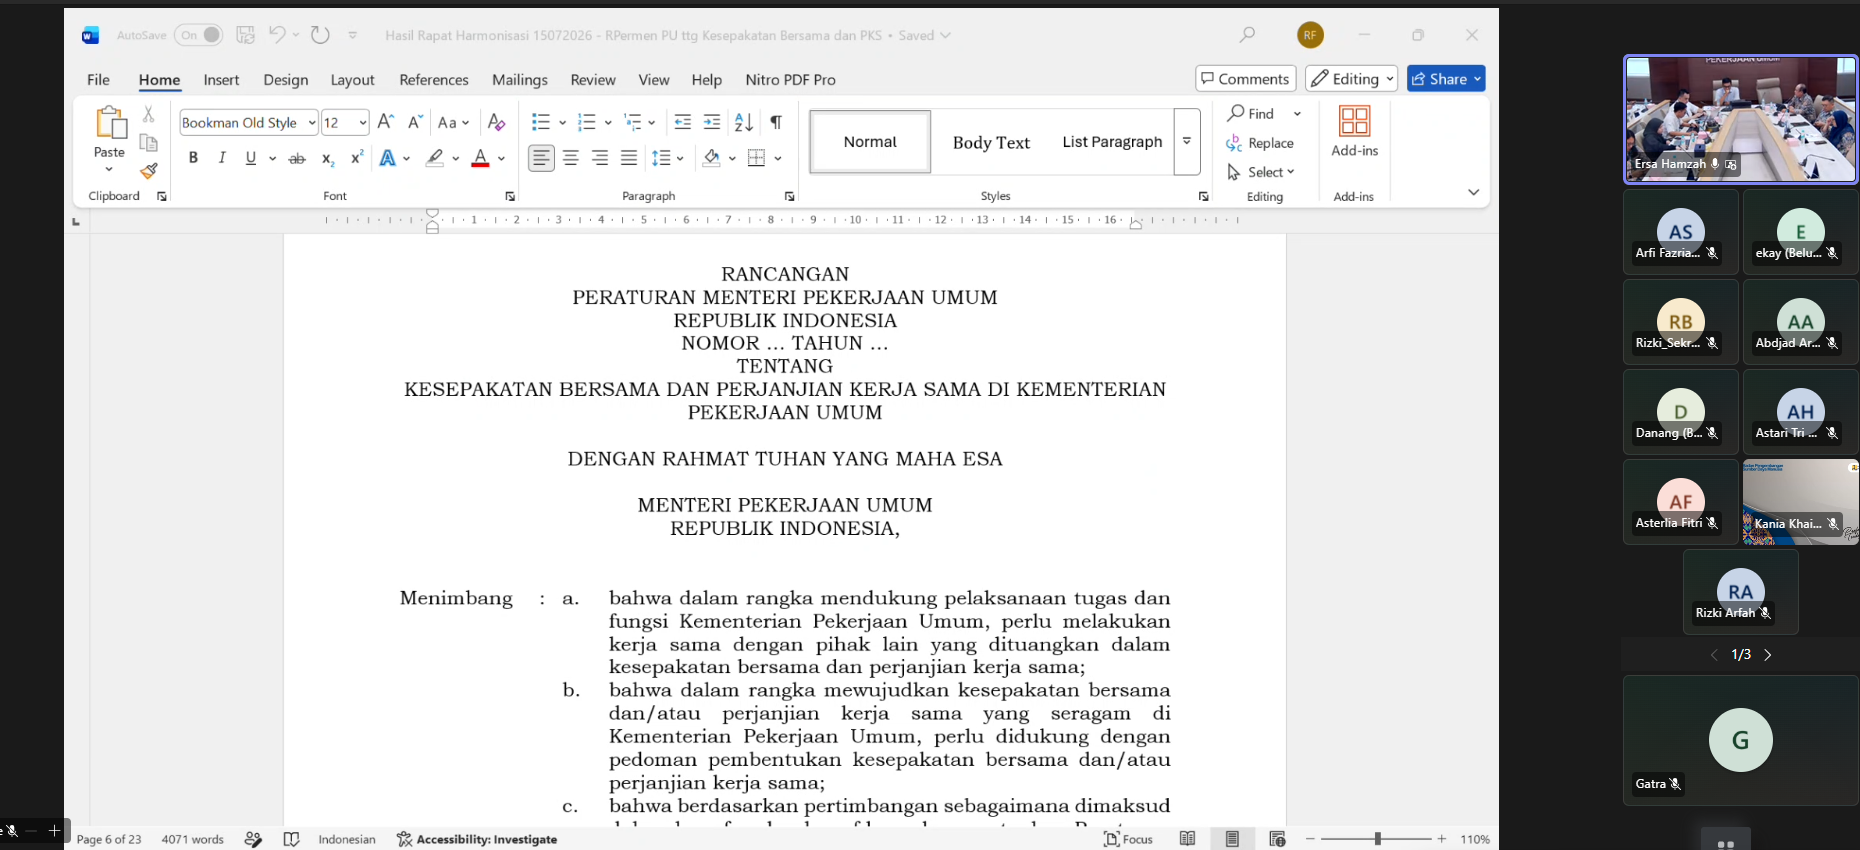
Task: Click the Comments button
Action: click(x=1246, y=79)
